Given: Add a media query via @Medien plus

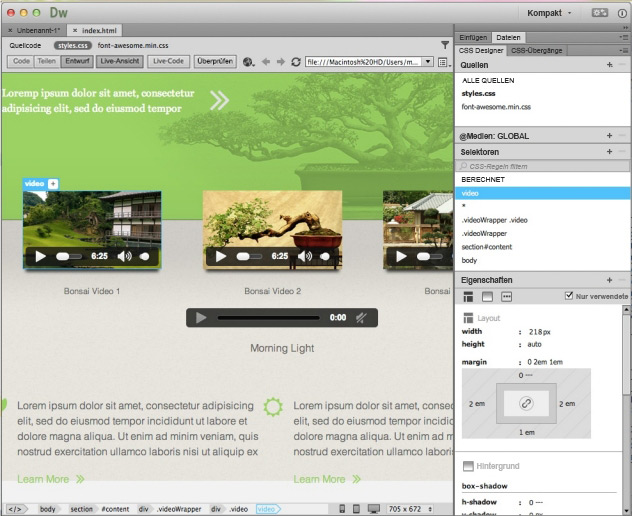Looking at the screenshot, I should tap(609, 135).
